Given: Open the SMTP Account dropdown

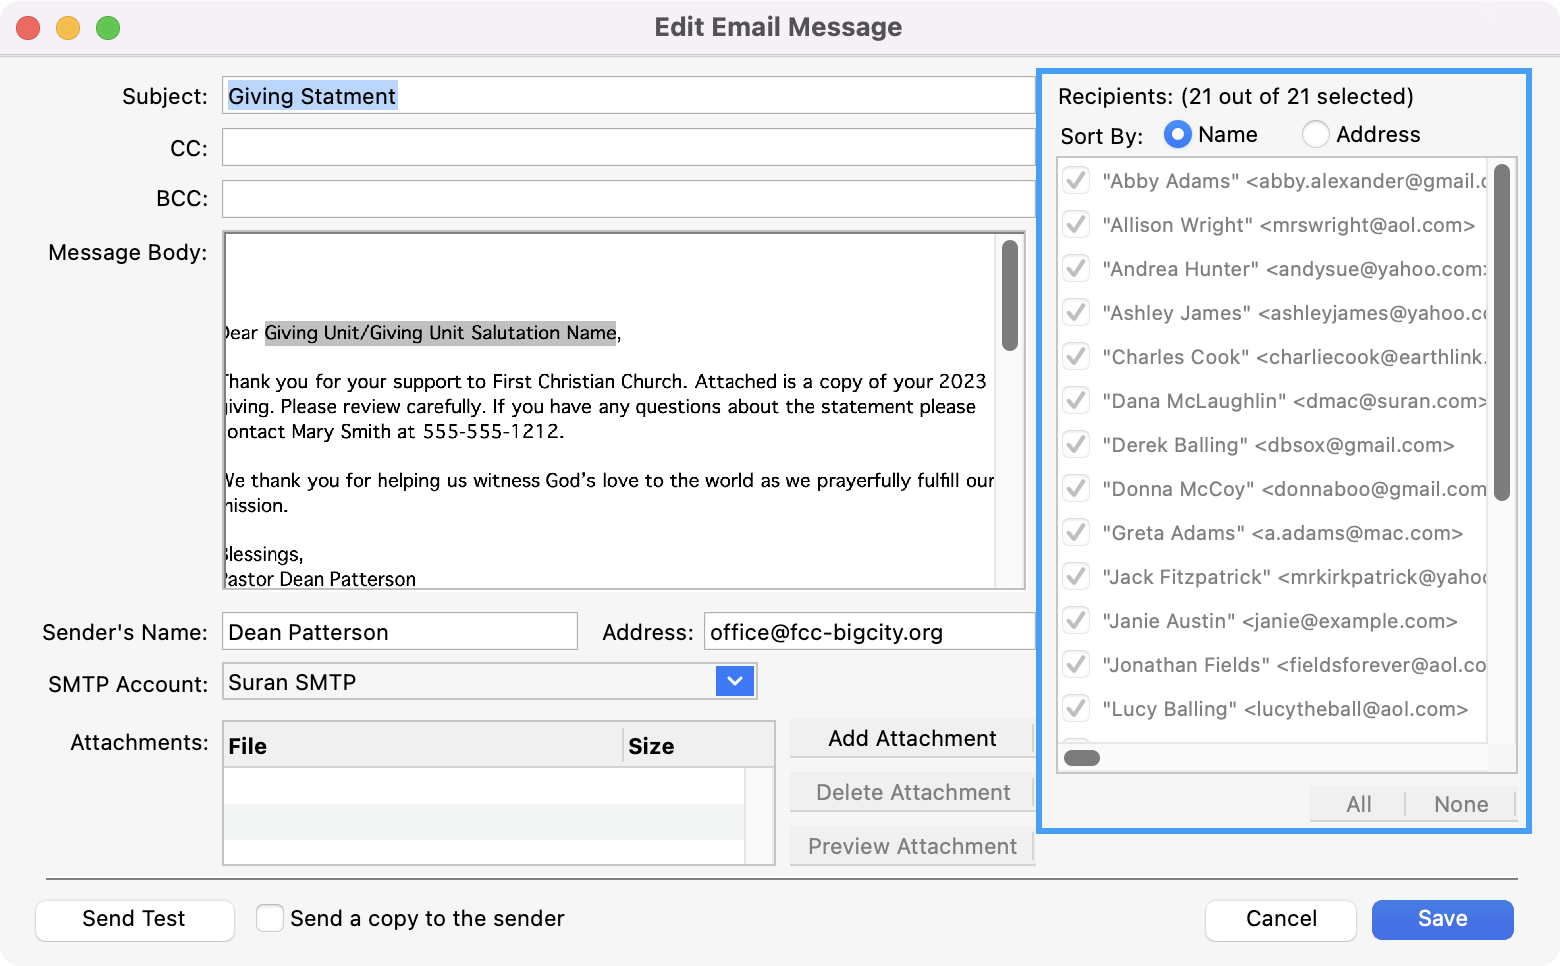Looking at the screenshot, I should pyautogui.click(x=735, y=682).
